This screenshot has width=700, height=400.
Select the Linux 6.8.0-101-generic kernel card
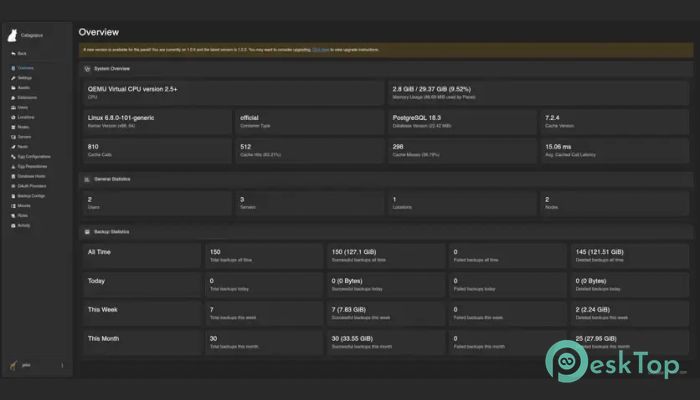[x=157, y=121]
